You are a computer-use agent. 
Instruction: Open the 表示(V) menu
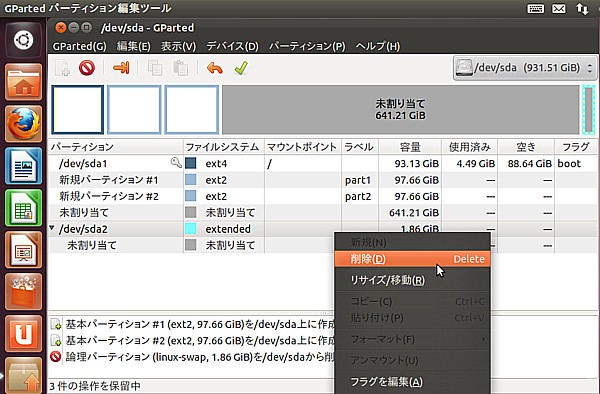tap(178, 46)
